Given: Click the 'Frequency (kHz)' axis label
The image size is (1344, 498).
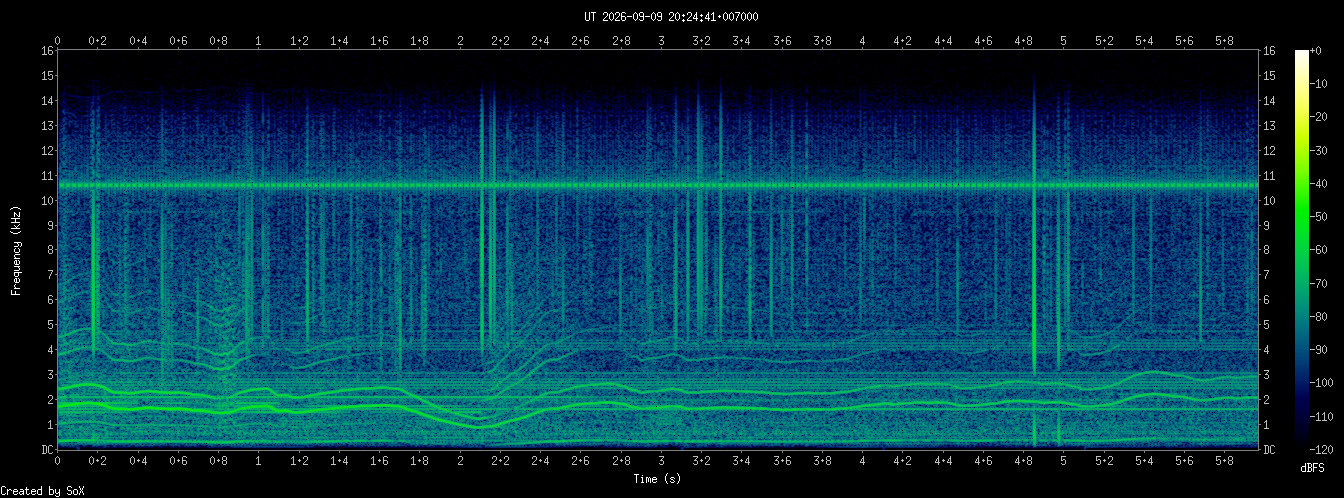Looking at the screenshot, I should (16, 250).
